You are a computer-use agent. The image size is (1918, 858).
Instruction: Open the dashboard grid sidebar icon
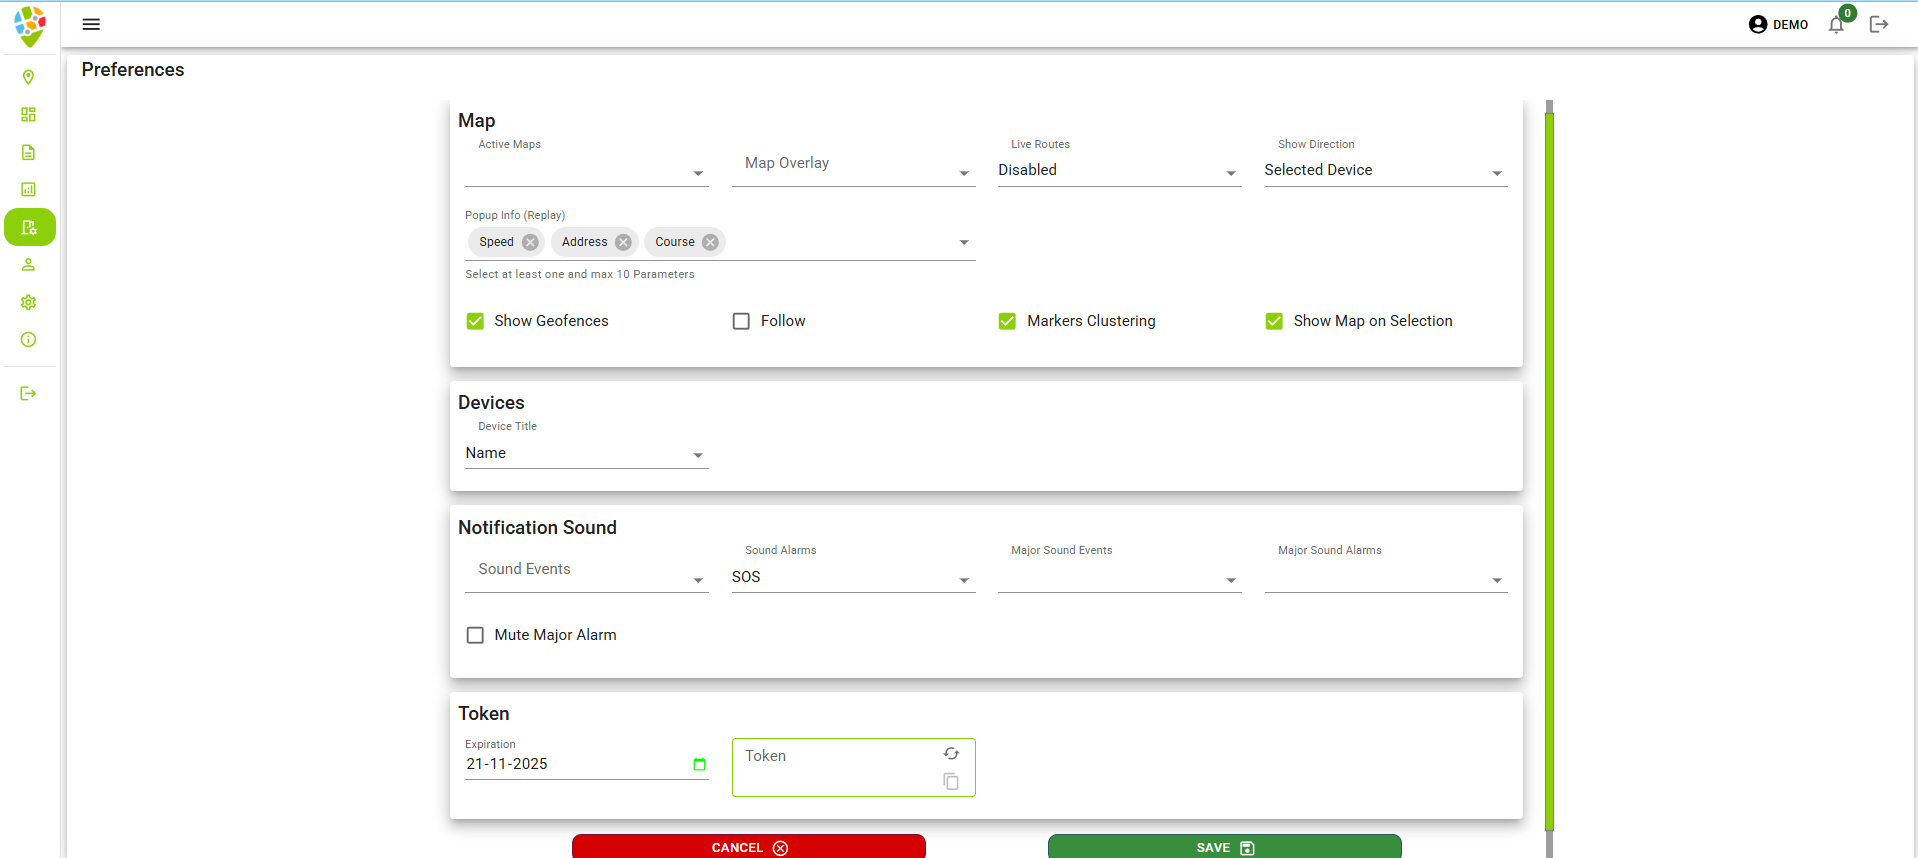click(28, 115)
